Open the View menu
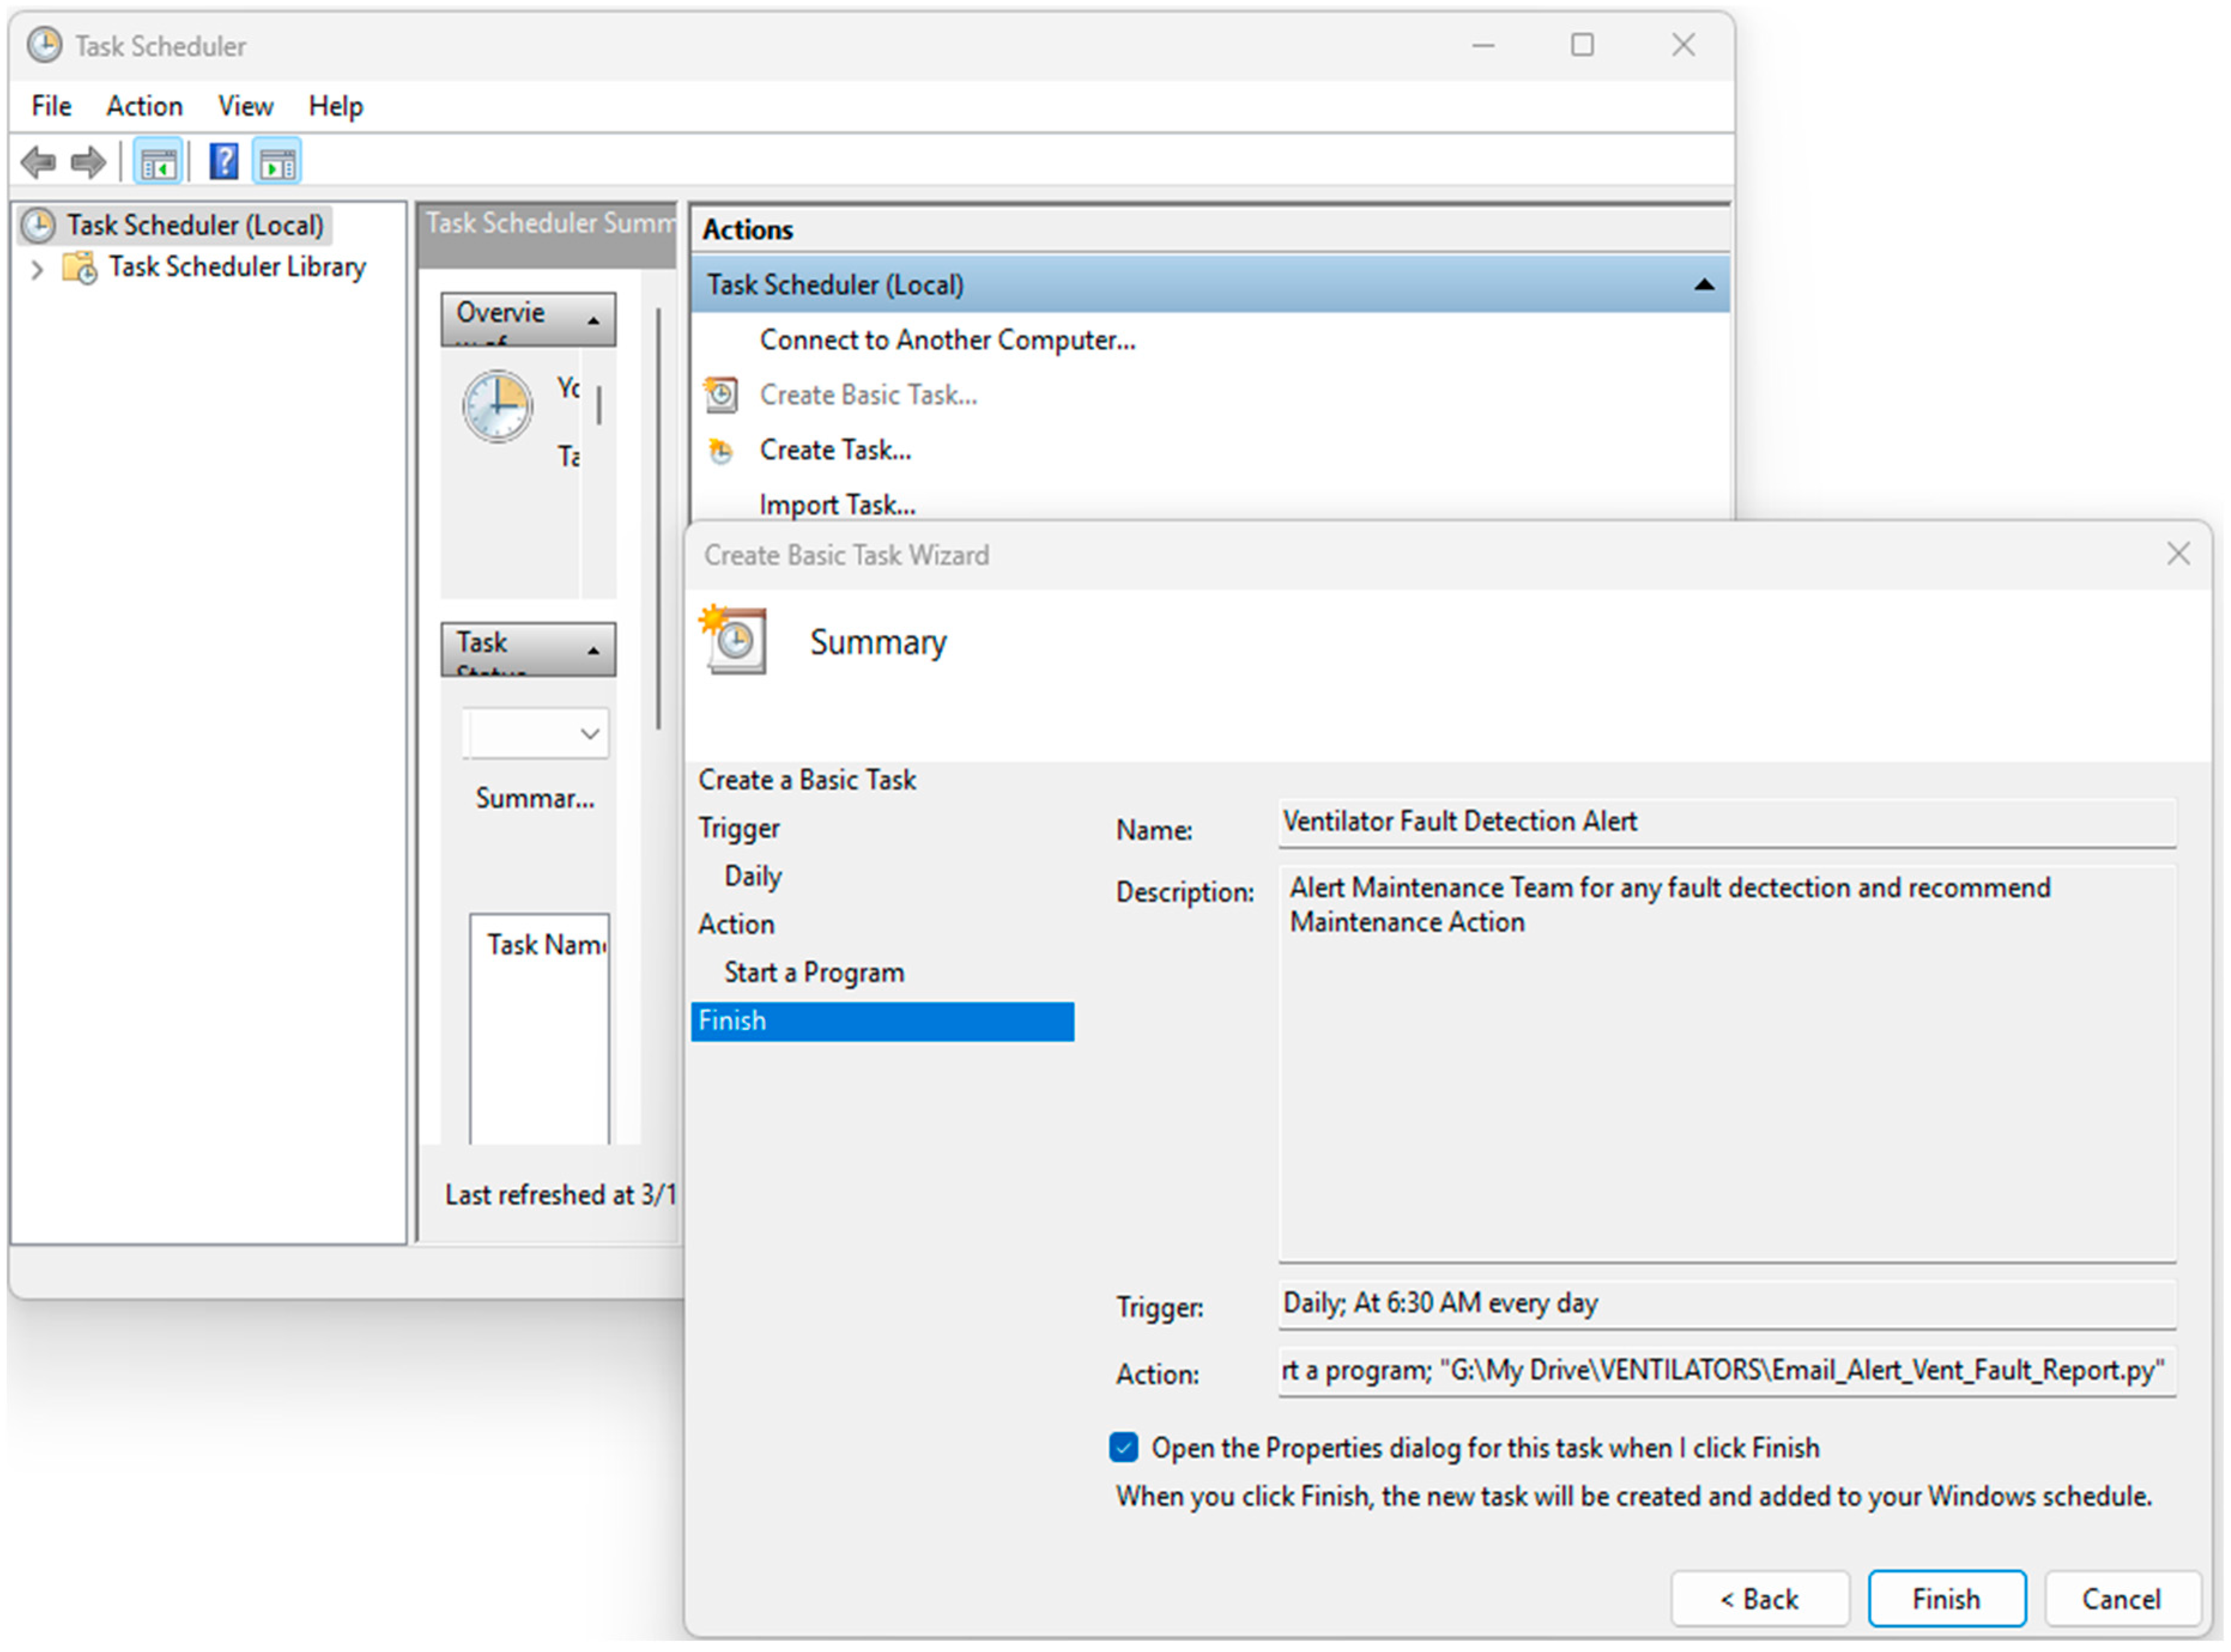This screenshot has width=2231, height=1652. (x=245, y=106)
